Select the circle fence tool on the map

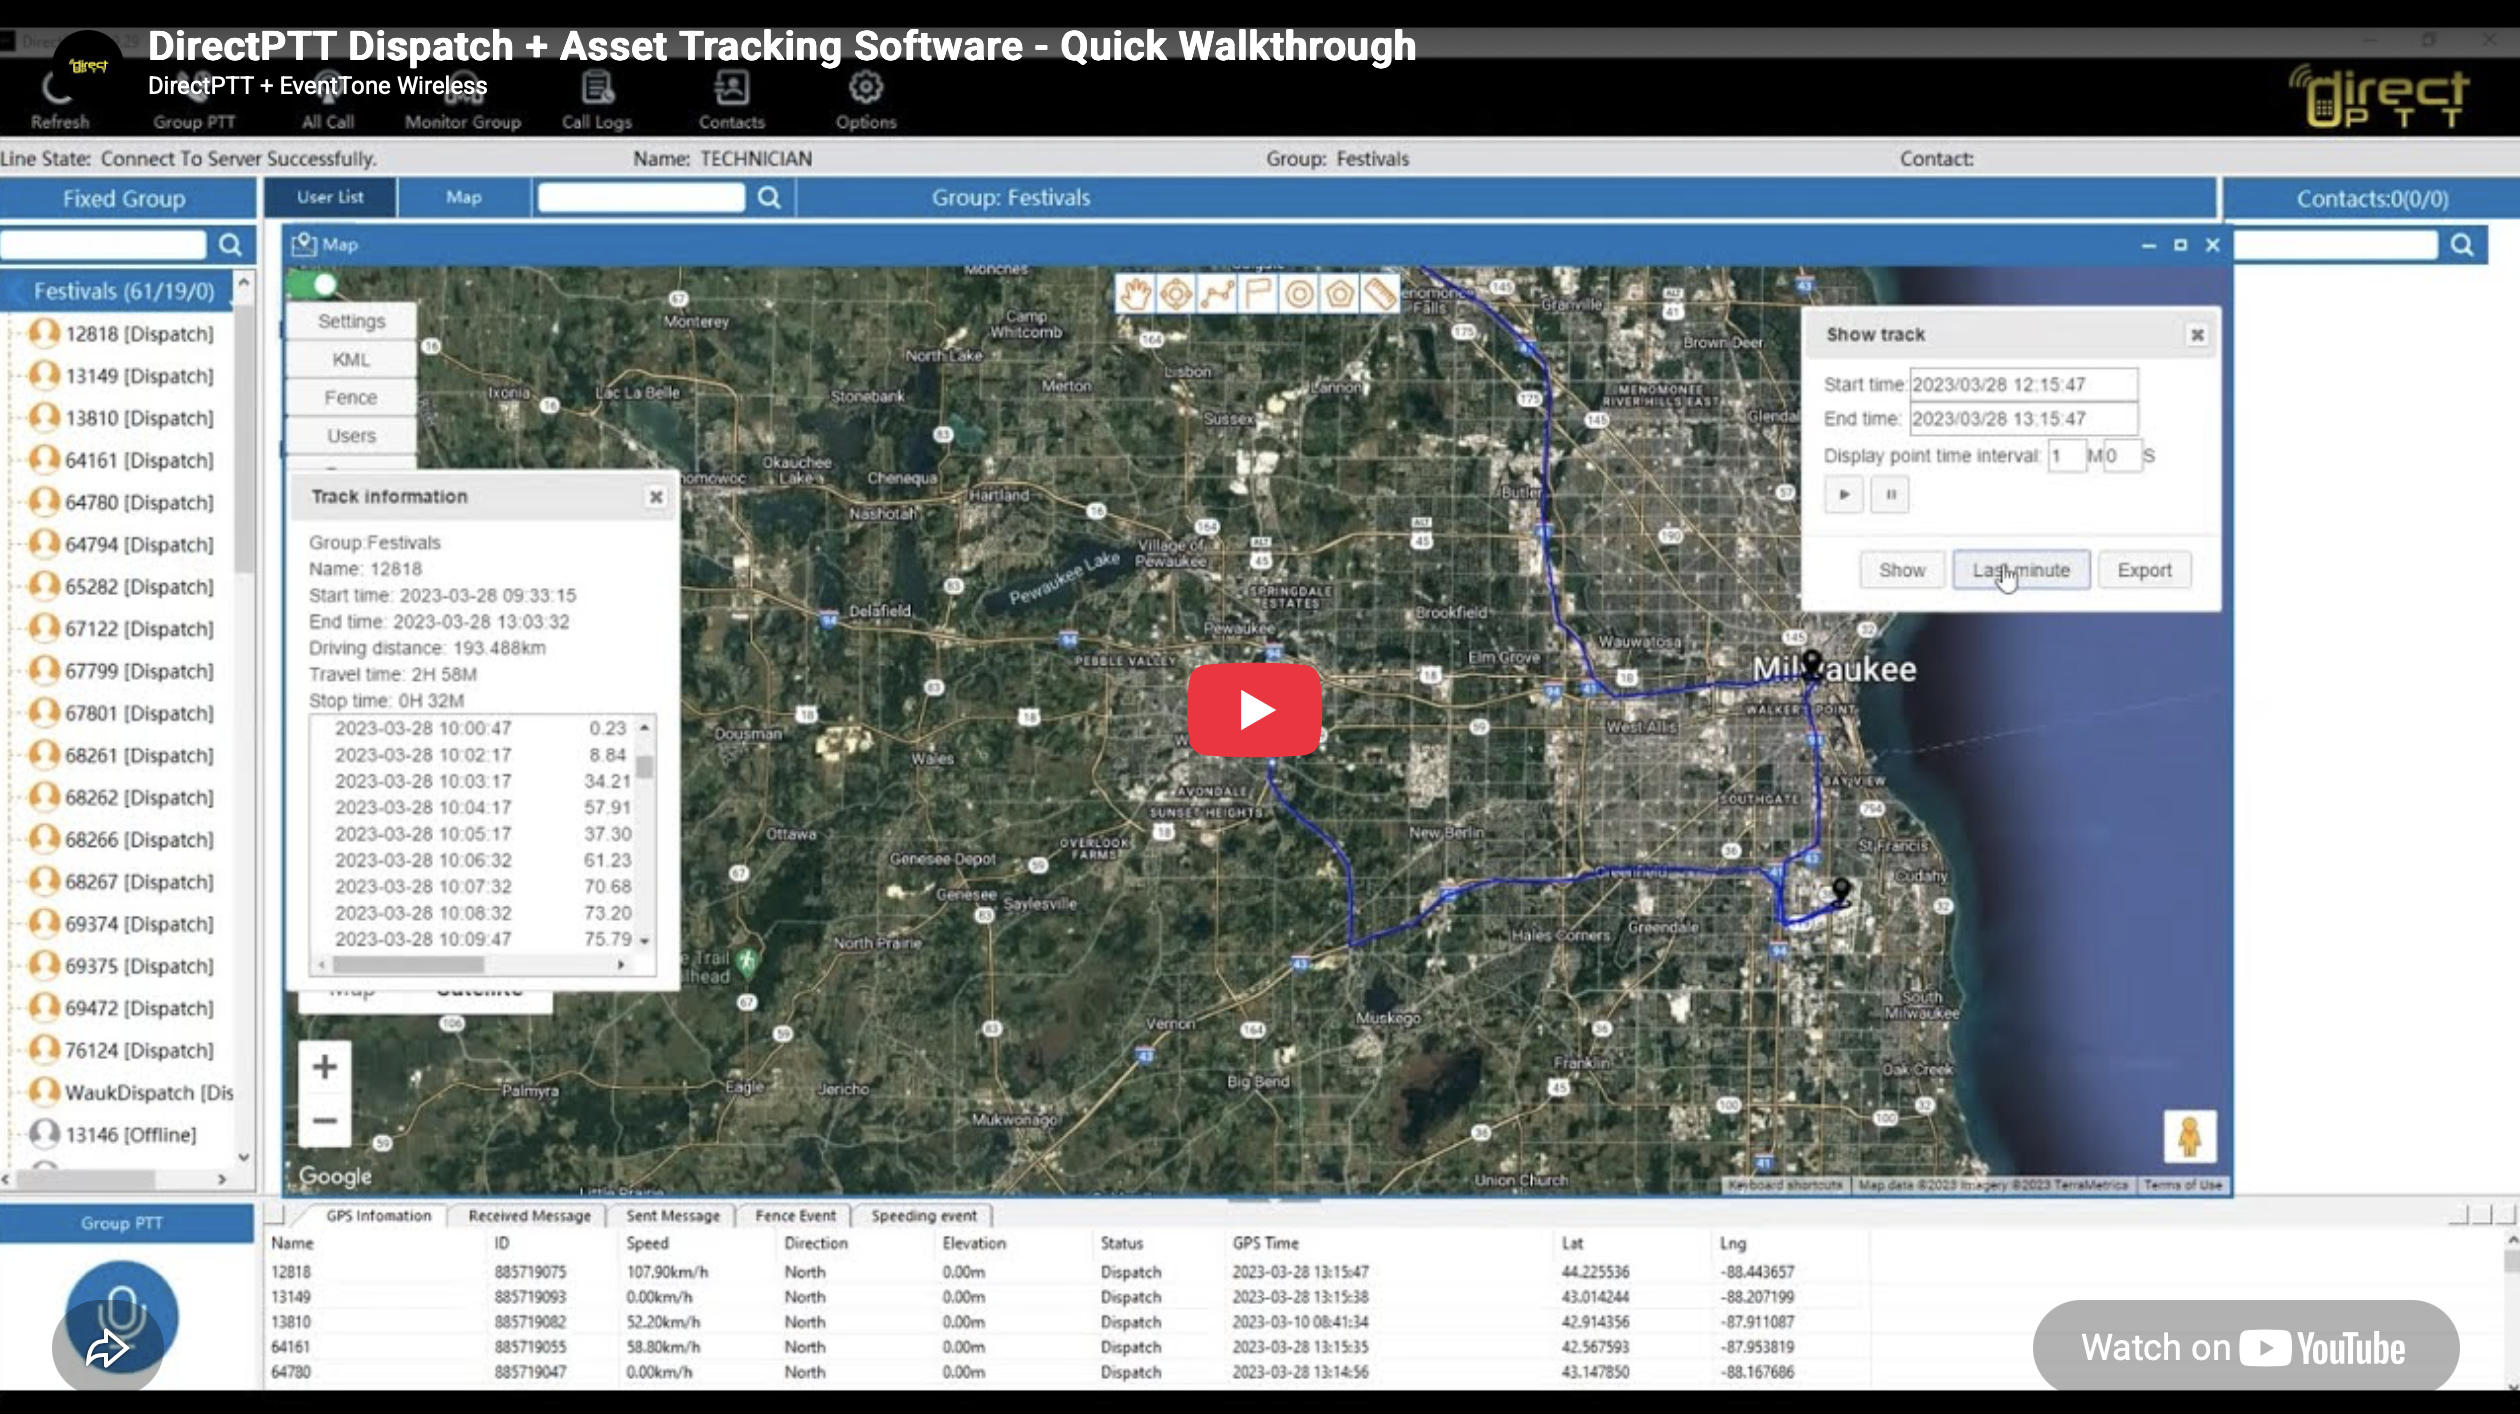point(1299,294)
